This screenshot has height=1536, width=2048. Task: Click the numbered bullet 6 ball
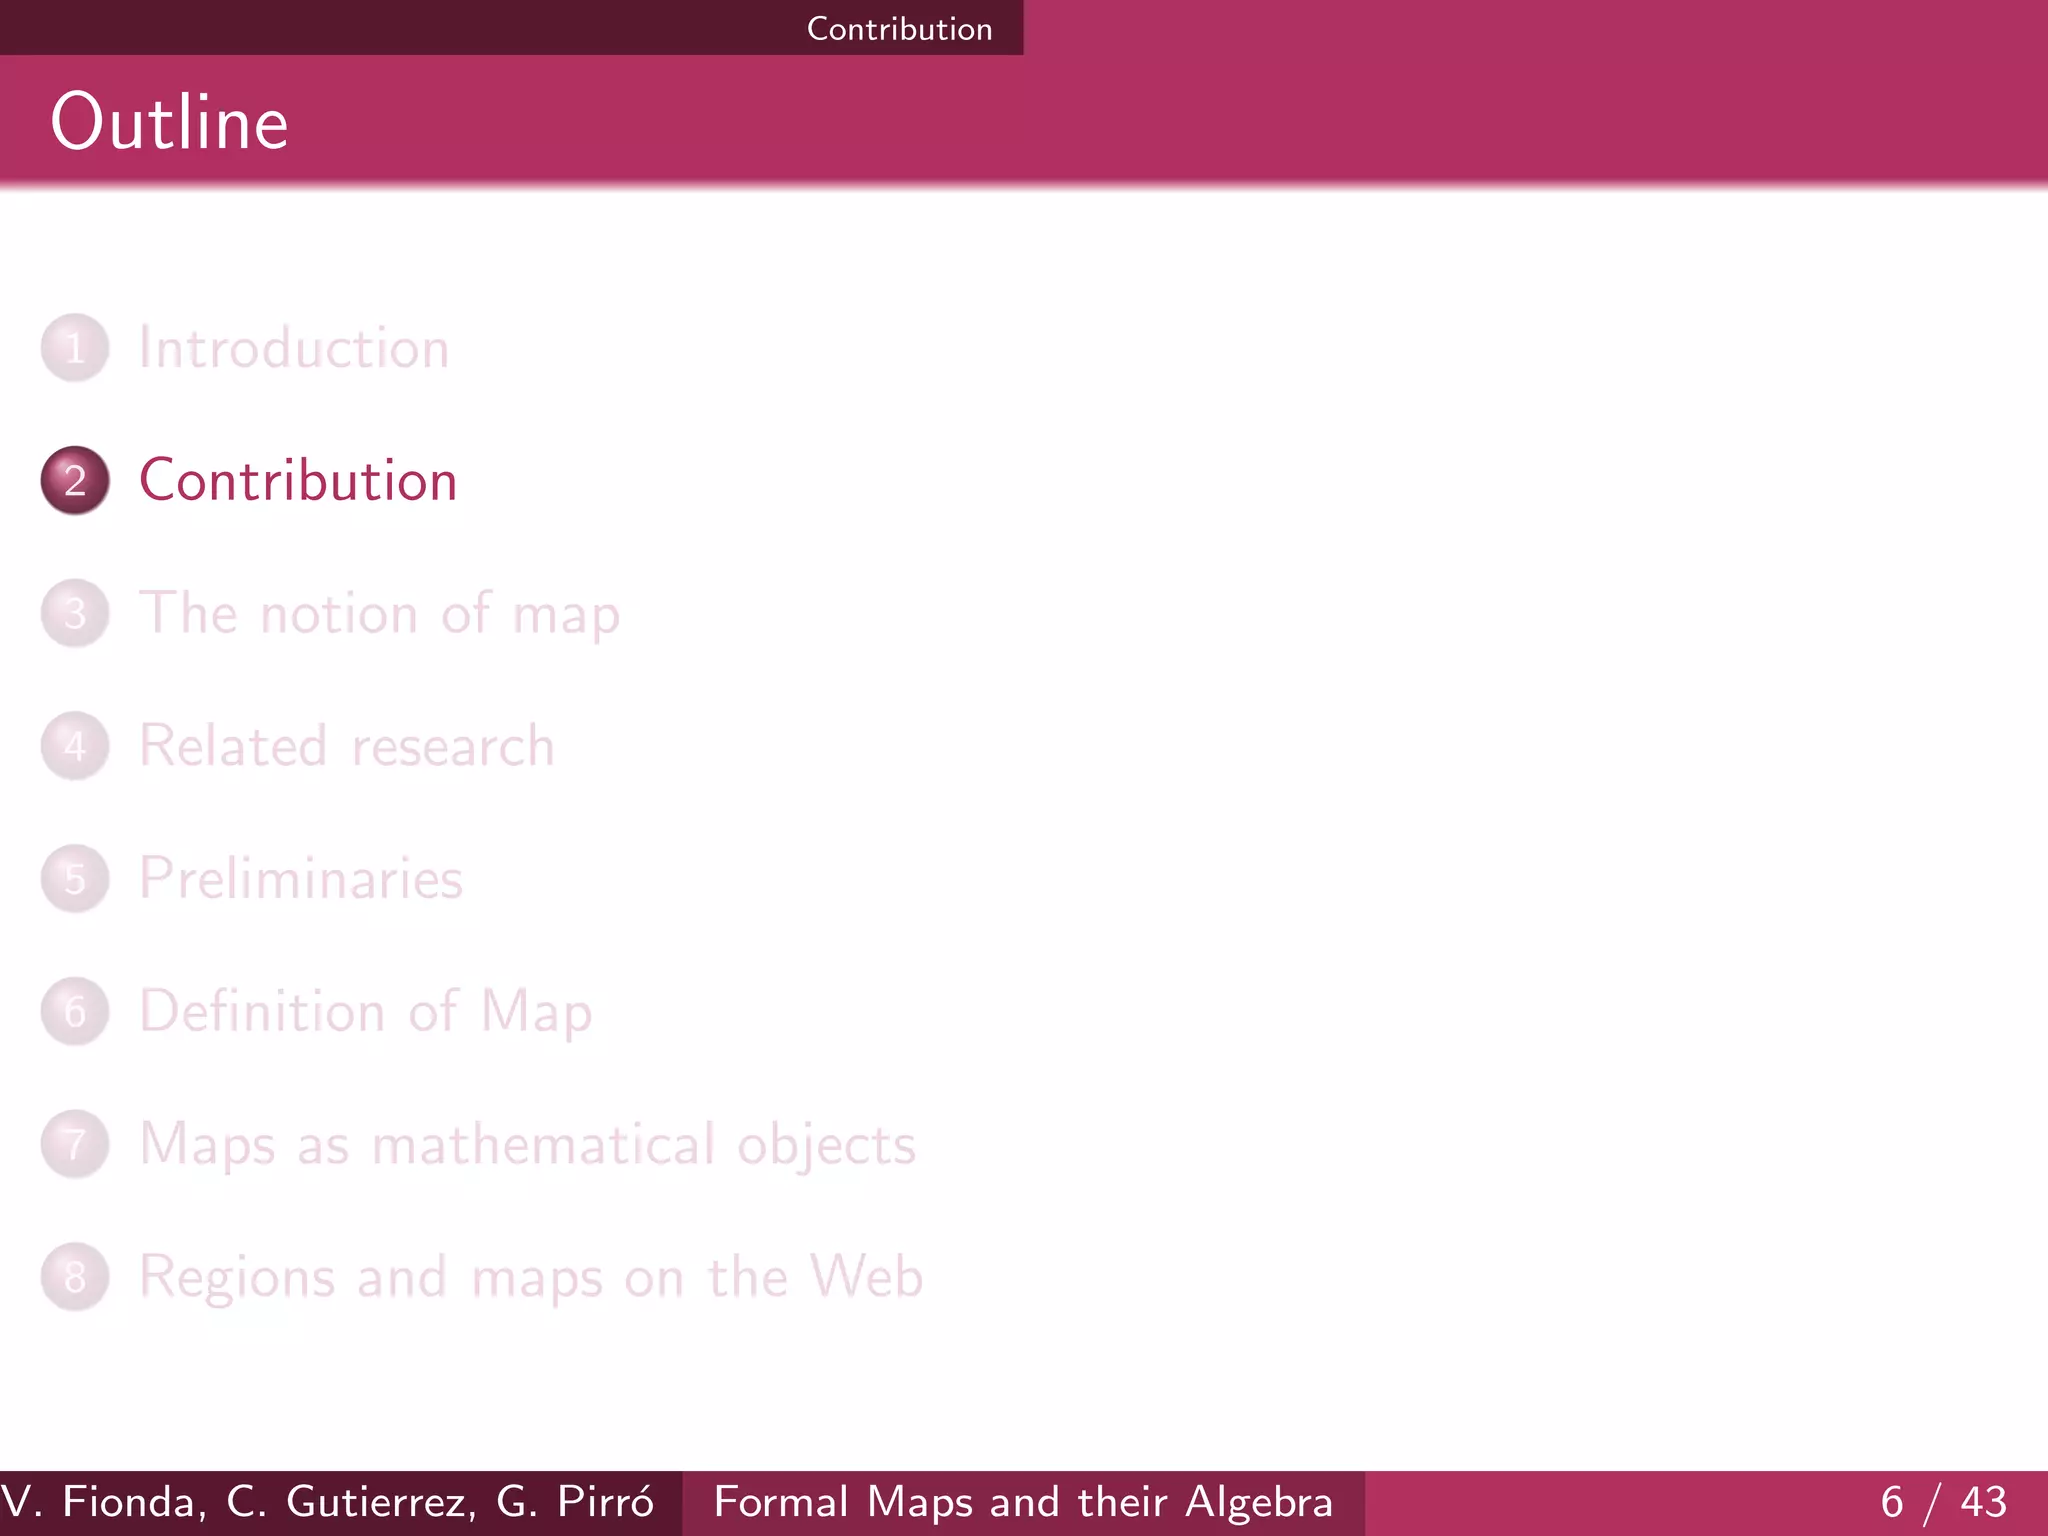point(75,1011)
